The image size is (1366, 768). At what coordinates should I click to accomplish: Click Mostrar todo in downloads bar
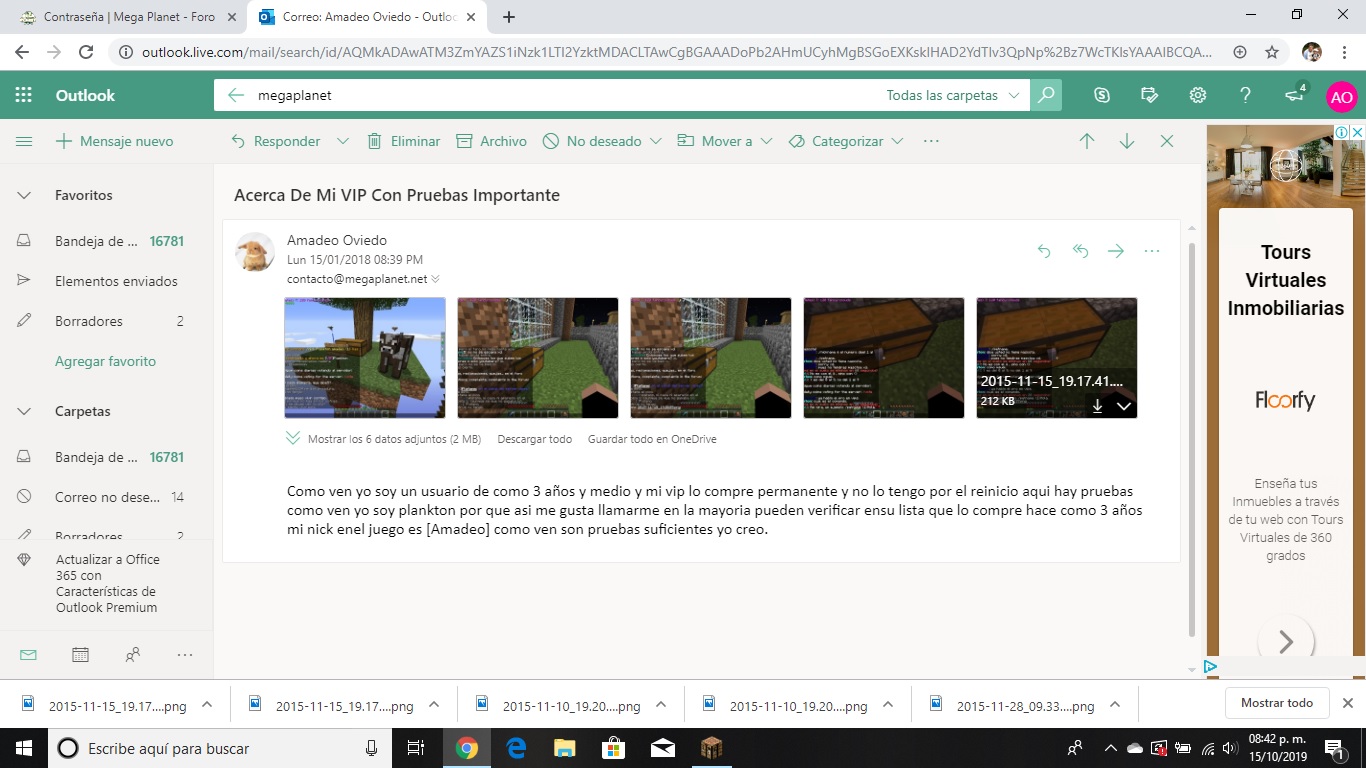click(x=1277, y=703)
